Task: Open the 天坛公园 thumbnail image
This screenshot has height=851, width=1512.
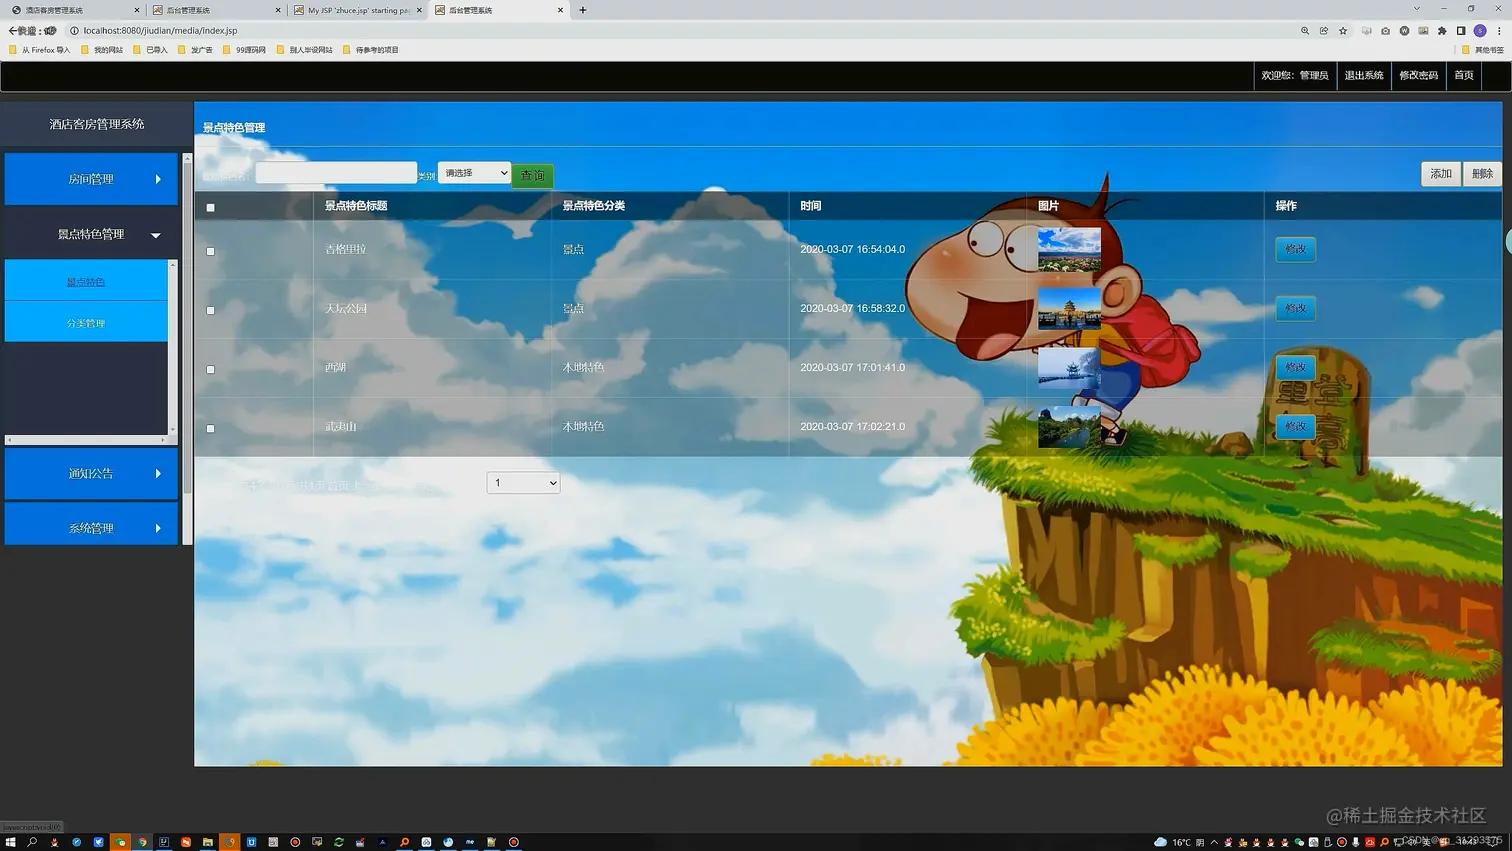Action: click(x=1069, y=309)
